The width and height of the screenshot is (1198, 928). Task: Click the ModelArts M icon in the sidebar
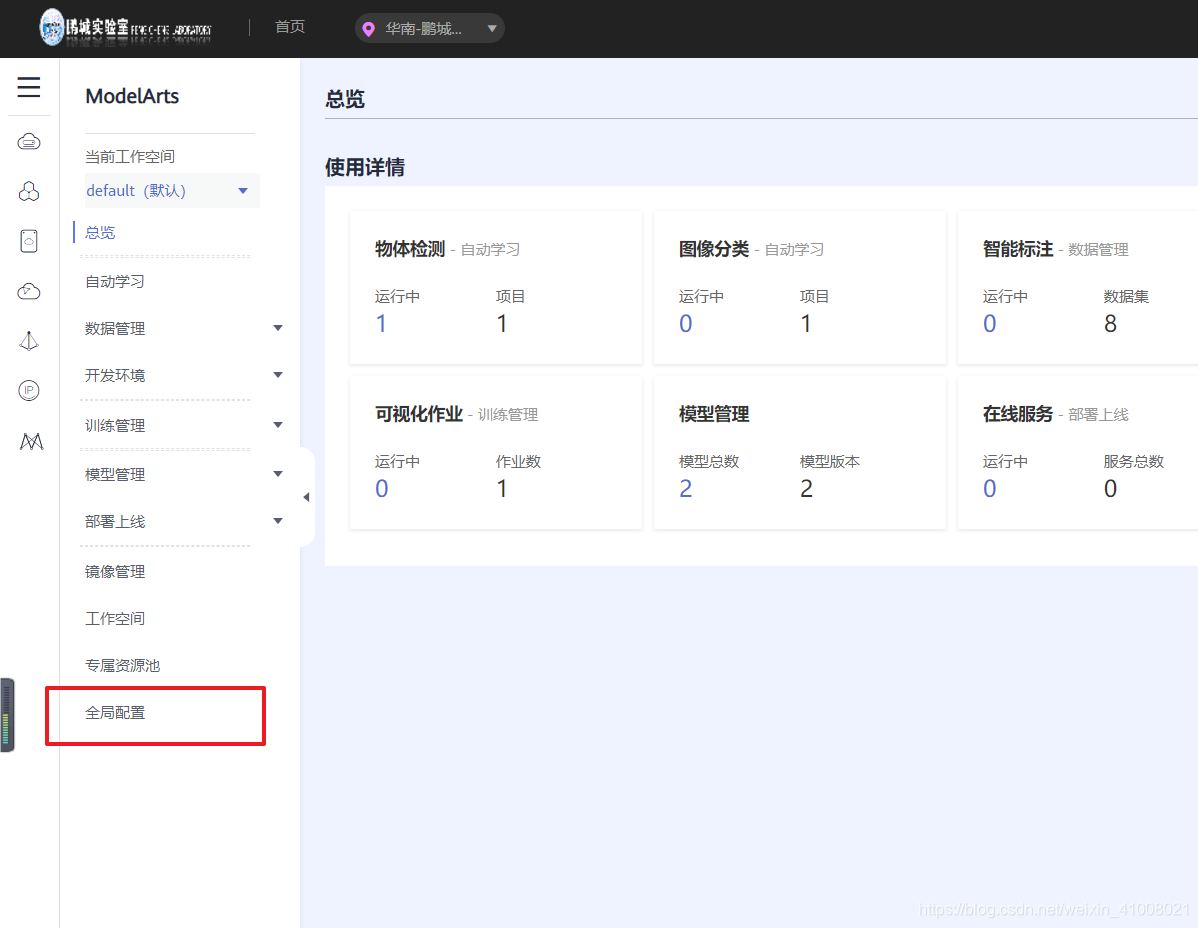[31, 441]
